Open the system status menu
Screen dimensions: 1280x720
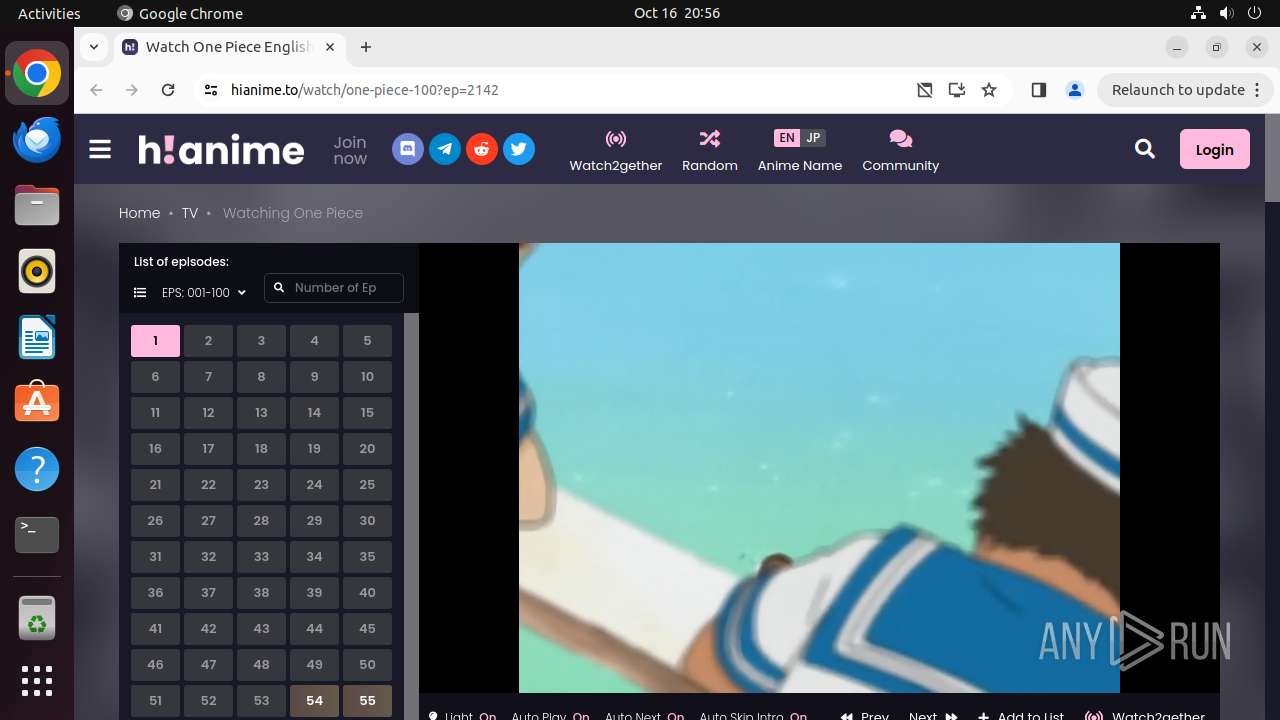[1226, 13]
